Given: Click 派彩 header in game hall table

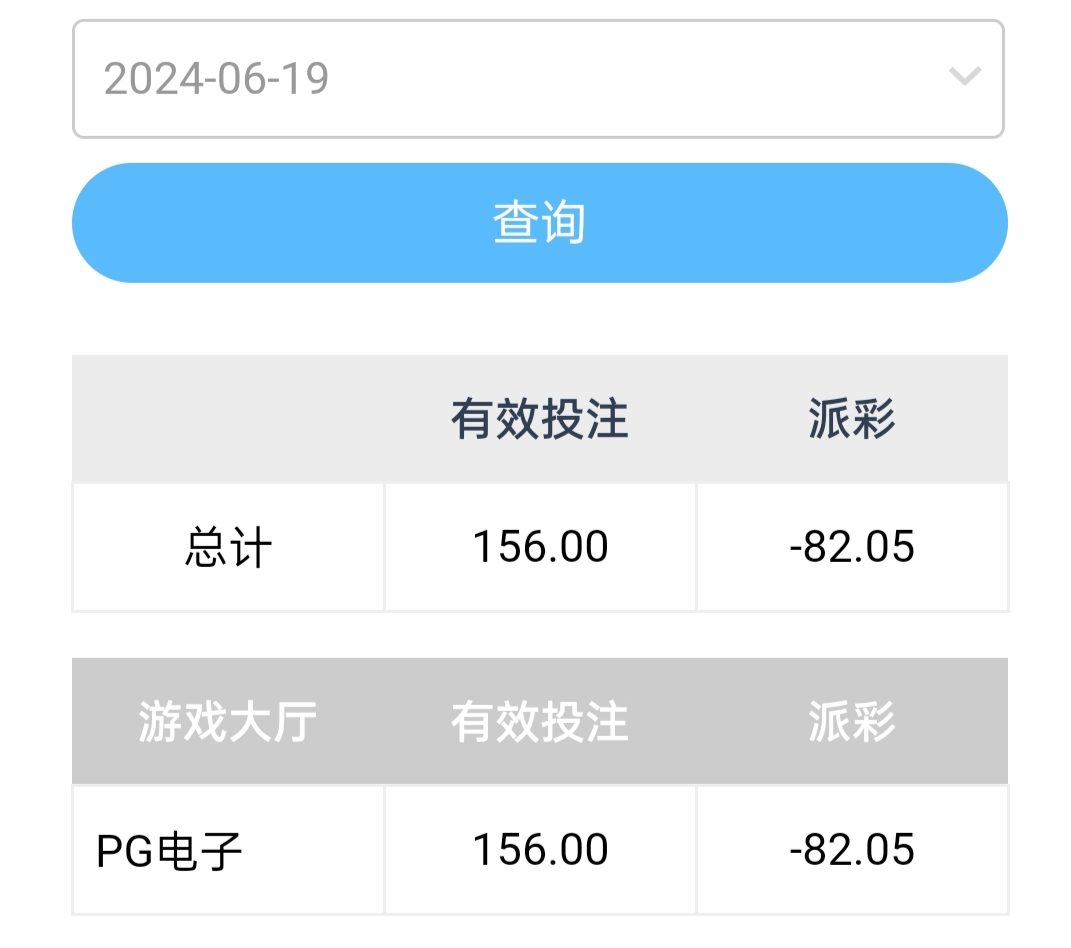Looking at the screenshot, I should pyautogui.click(x=852, y=721).
